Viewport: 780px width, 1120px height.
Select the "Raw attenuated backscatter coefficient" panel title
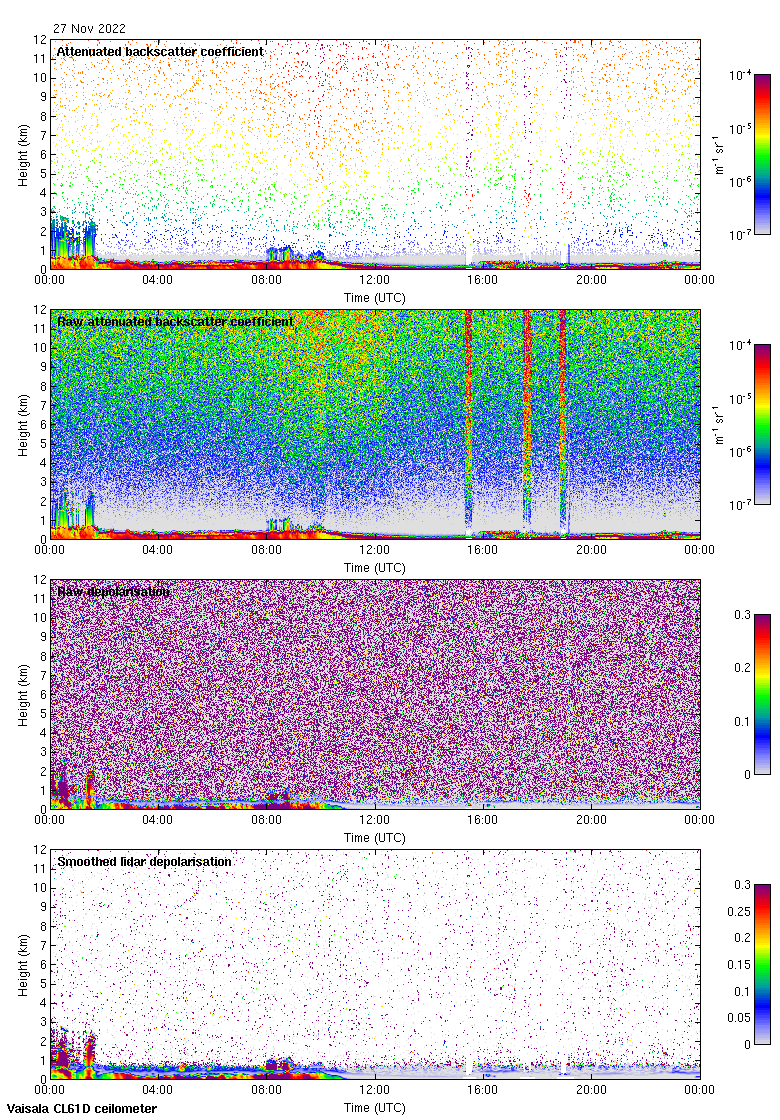coord(175,321)
